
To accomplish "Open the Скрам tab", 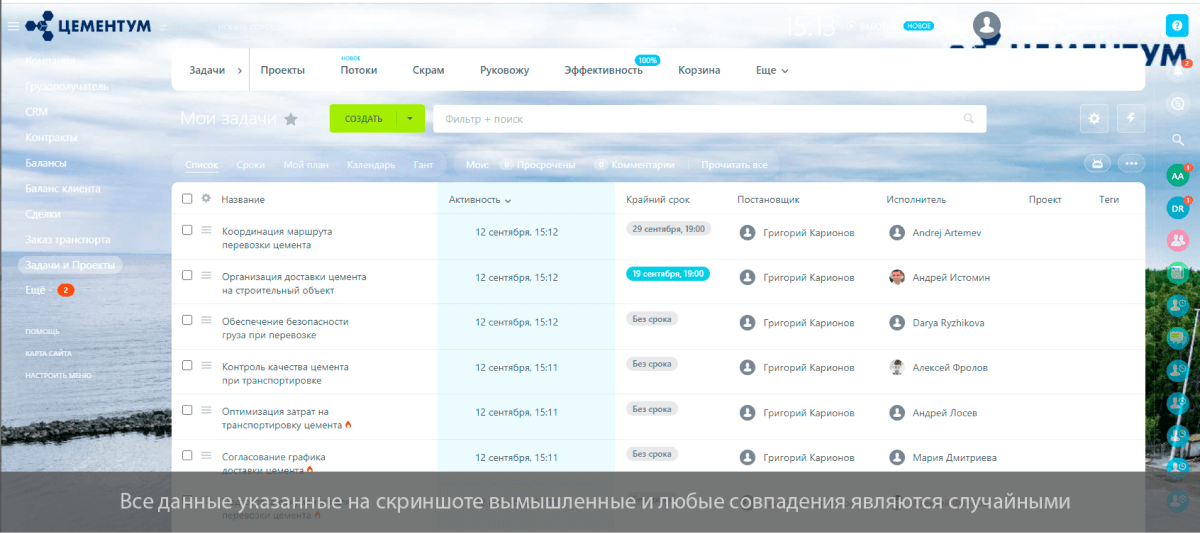I will 428,70.
